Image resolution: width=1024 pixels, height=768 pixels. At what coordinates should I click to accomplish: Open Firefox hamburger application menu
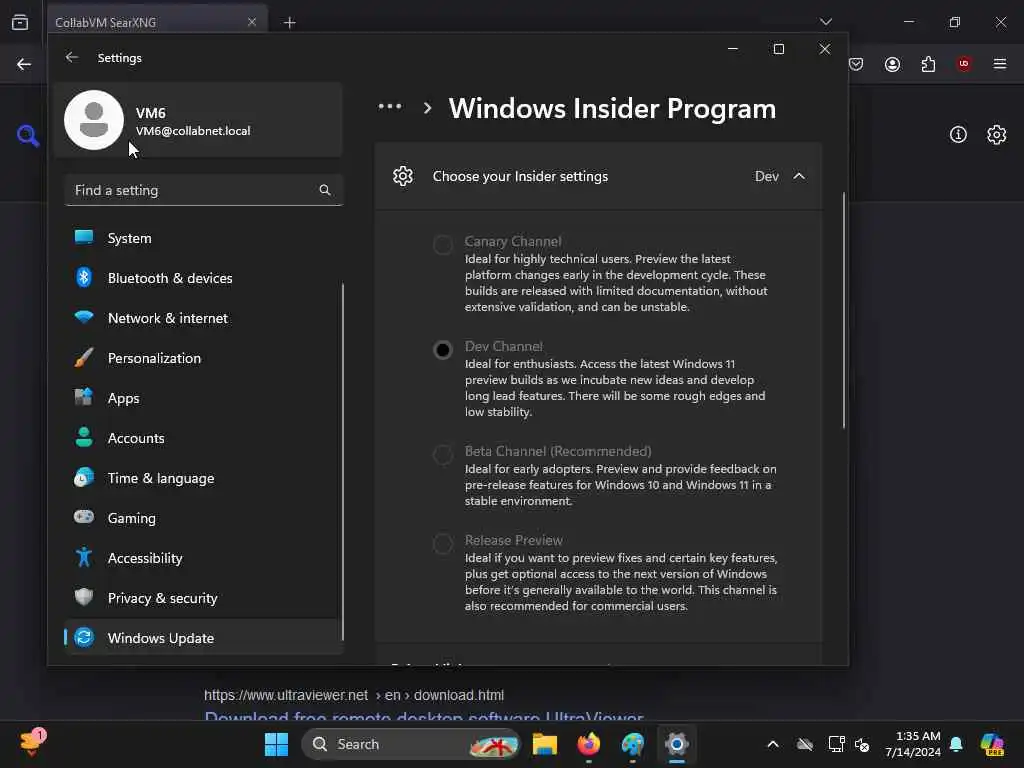click(x=1000, y=64)
